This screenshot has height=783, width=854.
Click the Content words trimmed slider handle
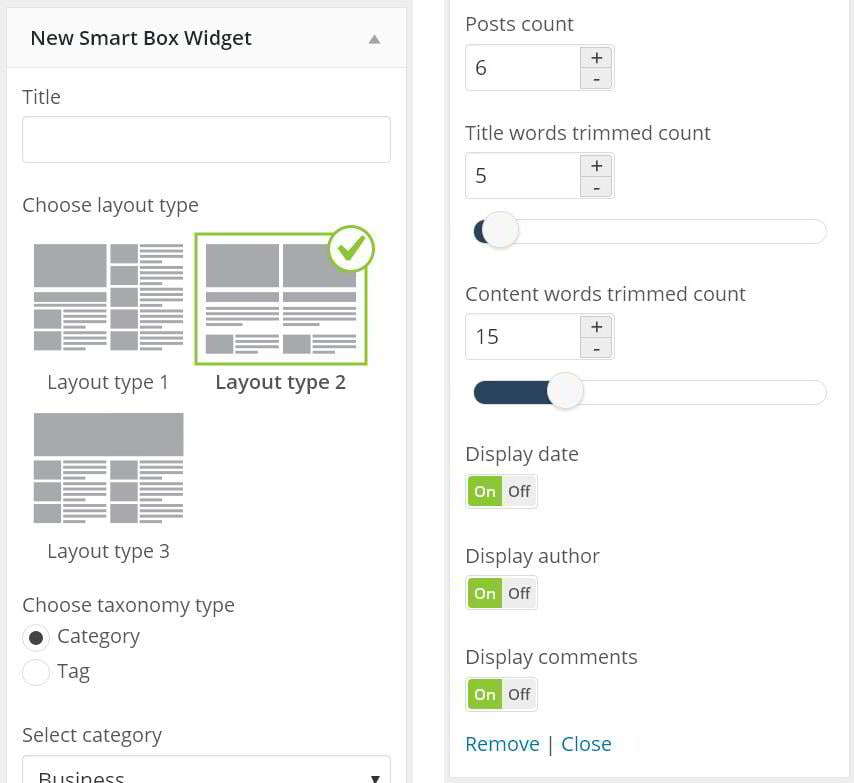[x=566, y=391]
